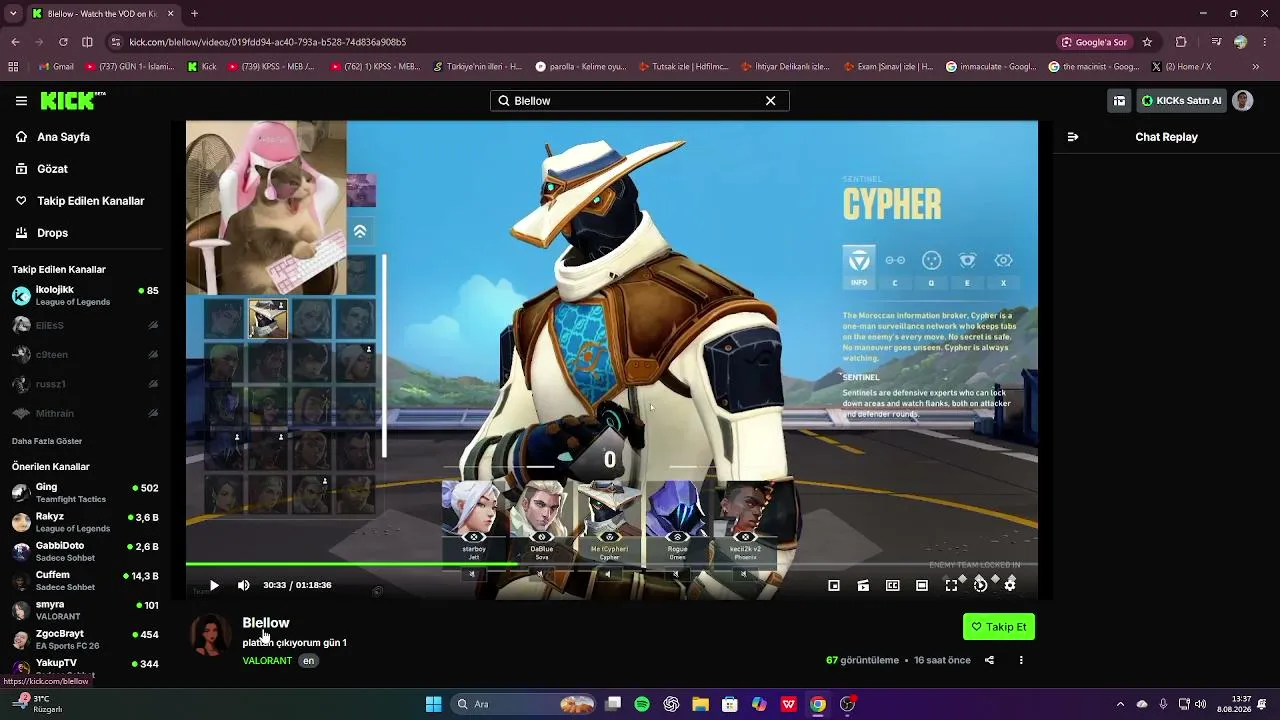Play the video
Screen dimensions: 1280x720
click(x=214, y=585)
